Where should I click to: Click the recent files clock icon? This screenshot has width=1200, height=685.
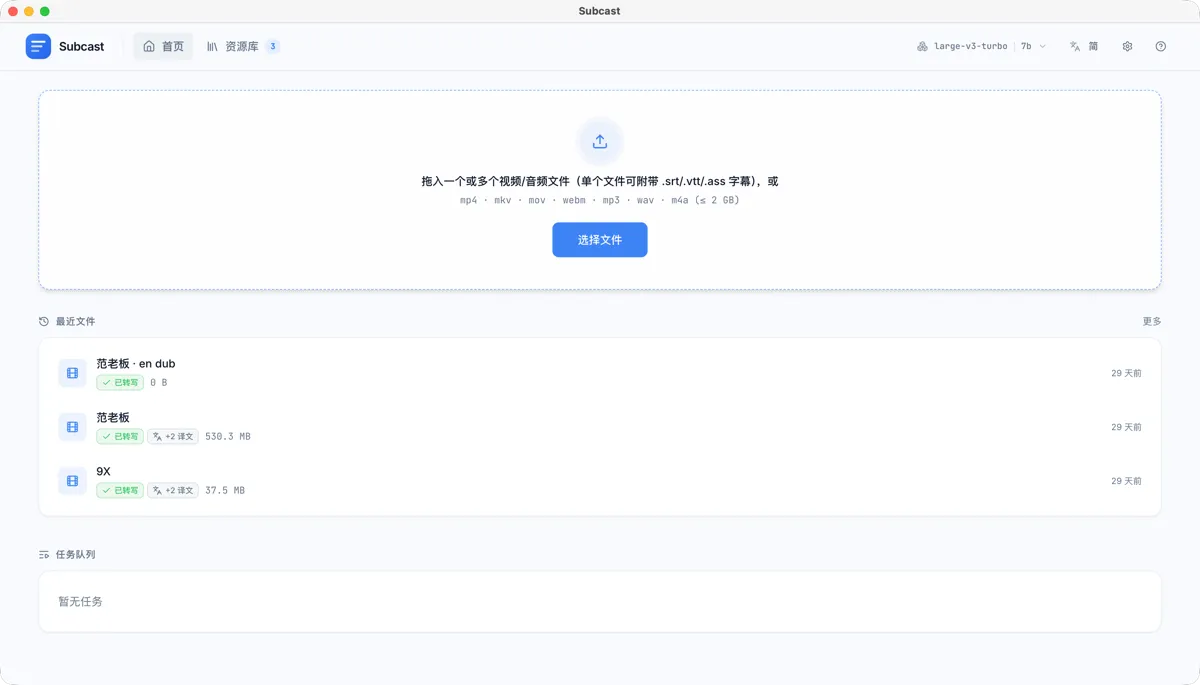click(x=43, y=321)
